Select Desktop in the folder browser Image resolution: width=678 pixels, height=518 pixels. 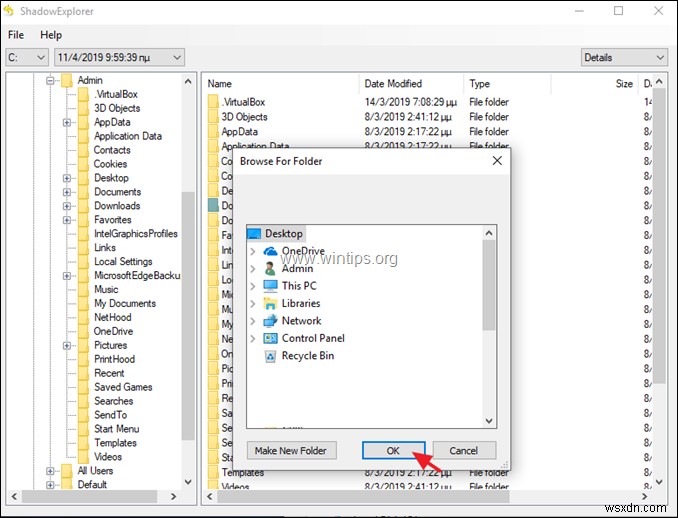[x=284, y=233]
